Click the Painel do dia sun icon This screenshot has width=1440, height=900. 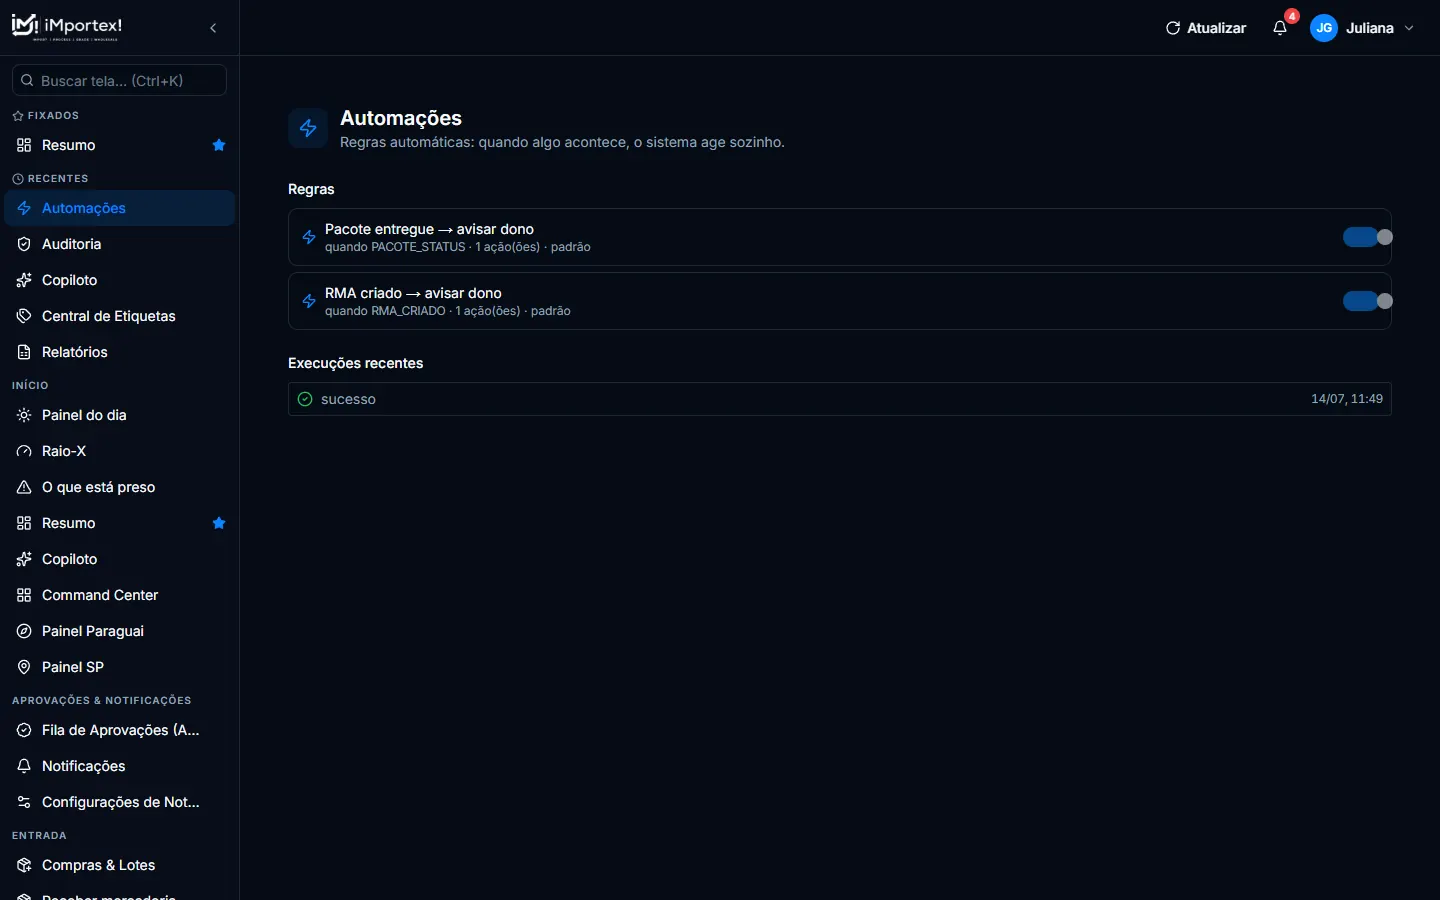point(24,415)
